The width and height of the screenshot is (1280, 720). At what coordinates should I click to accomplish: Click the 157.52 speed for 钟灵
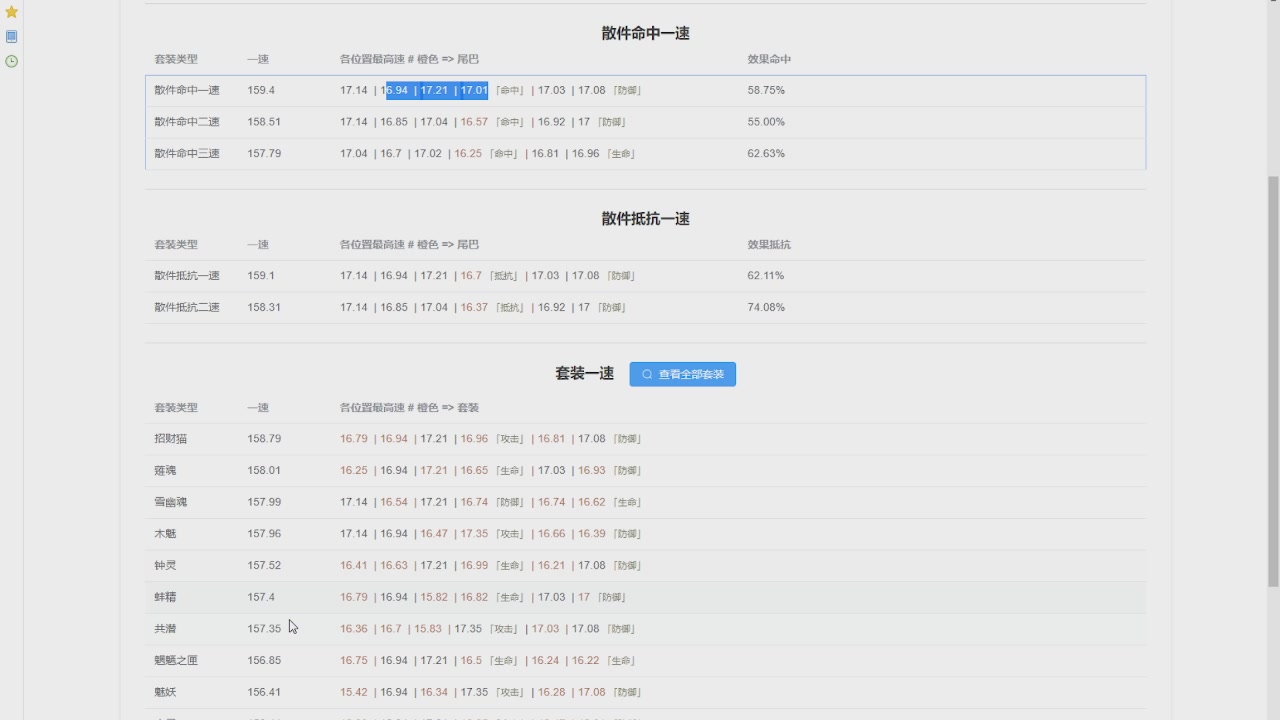264,565
